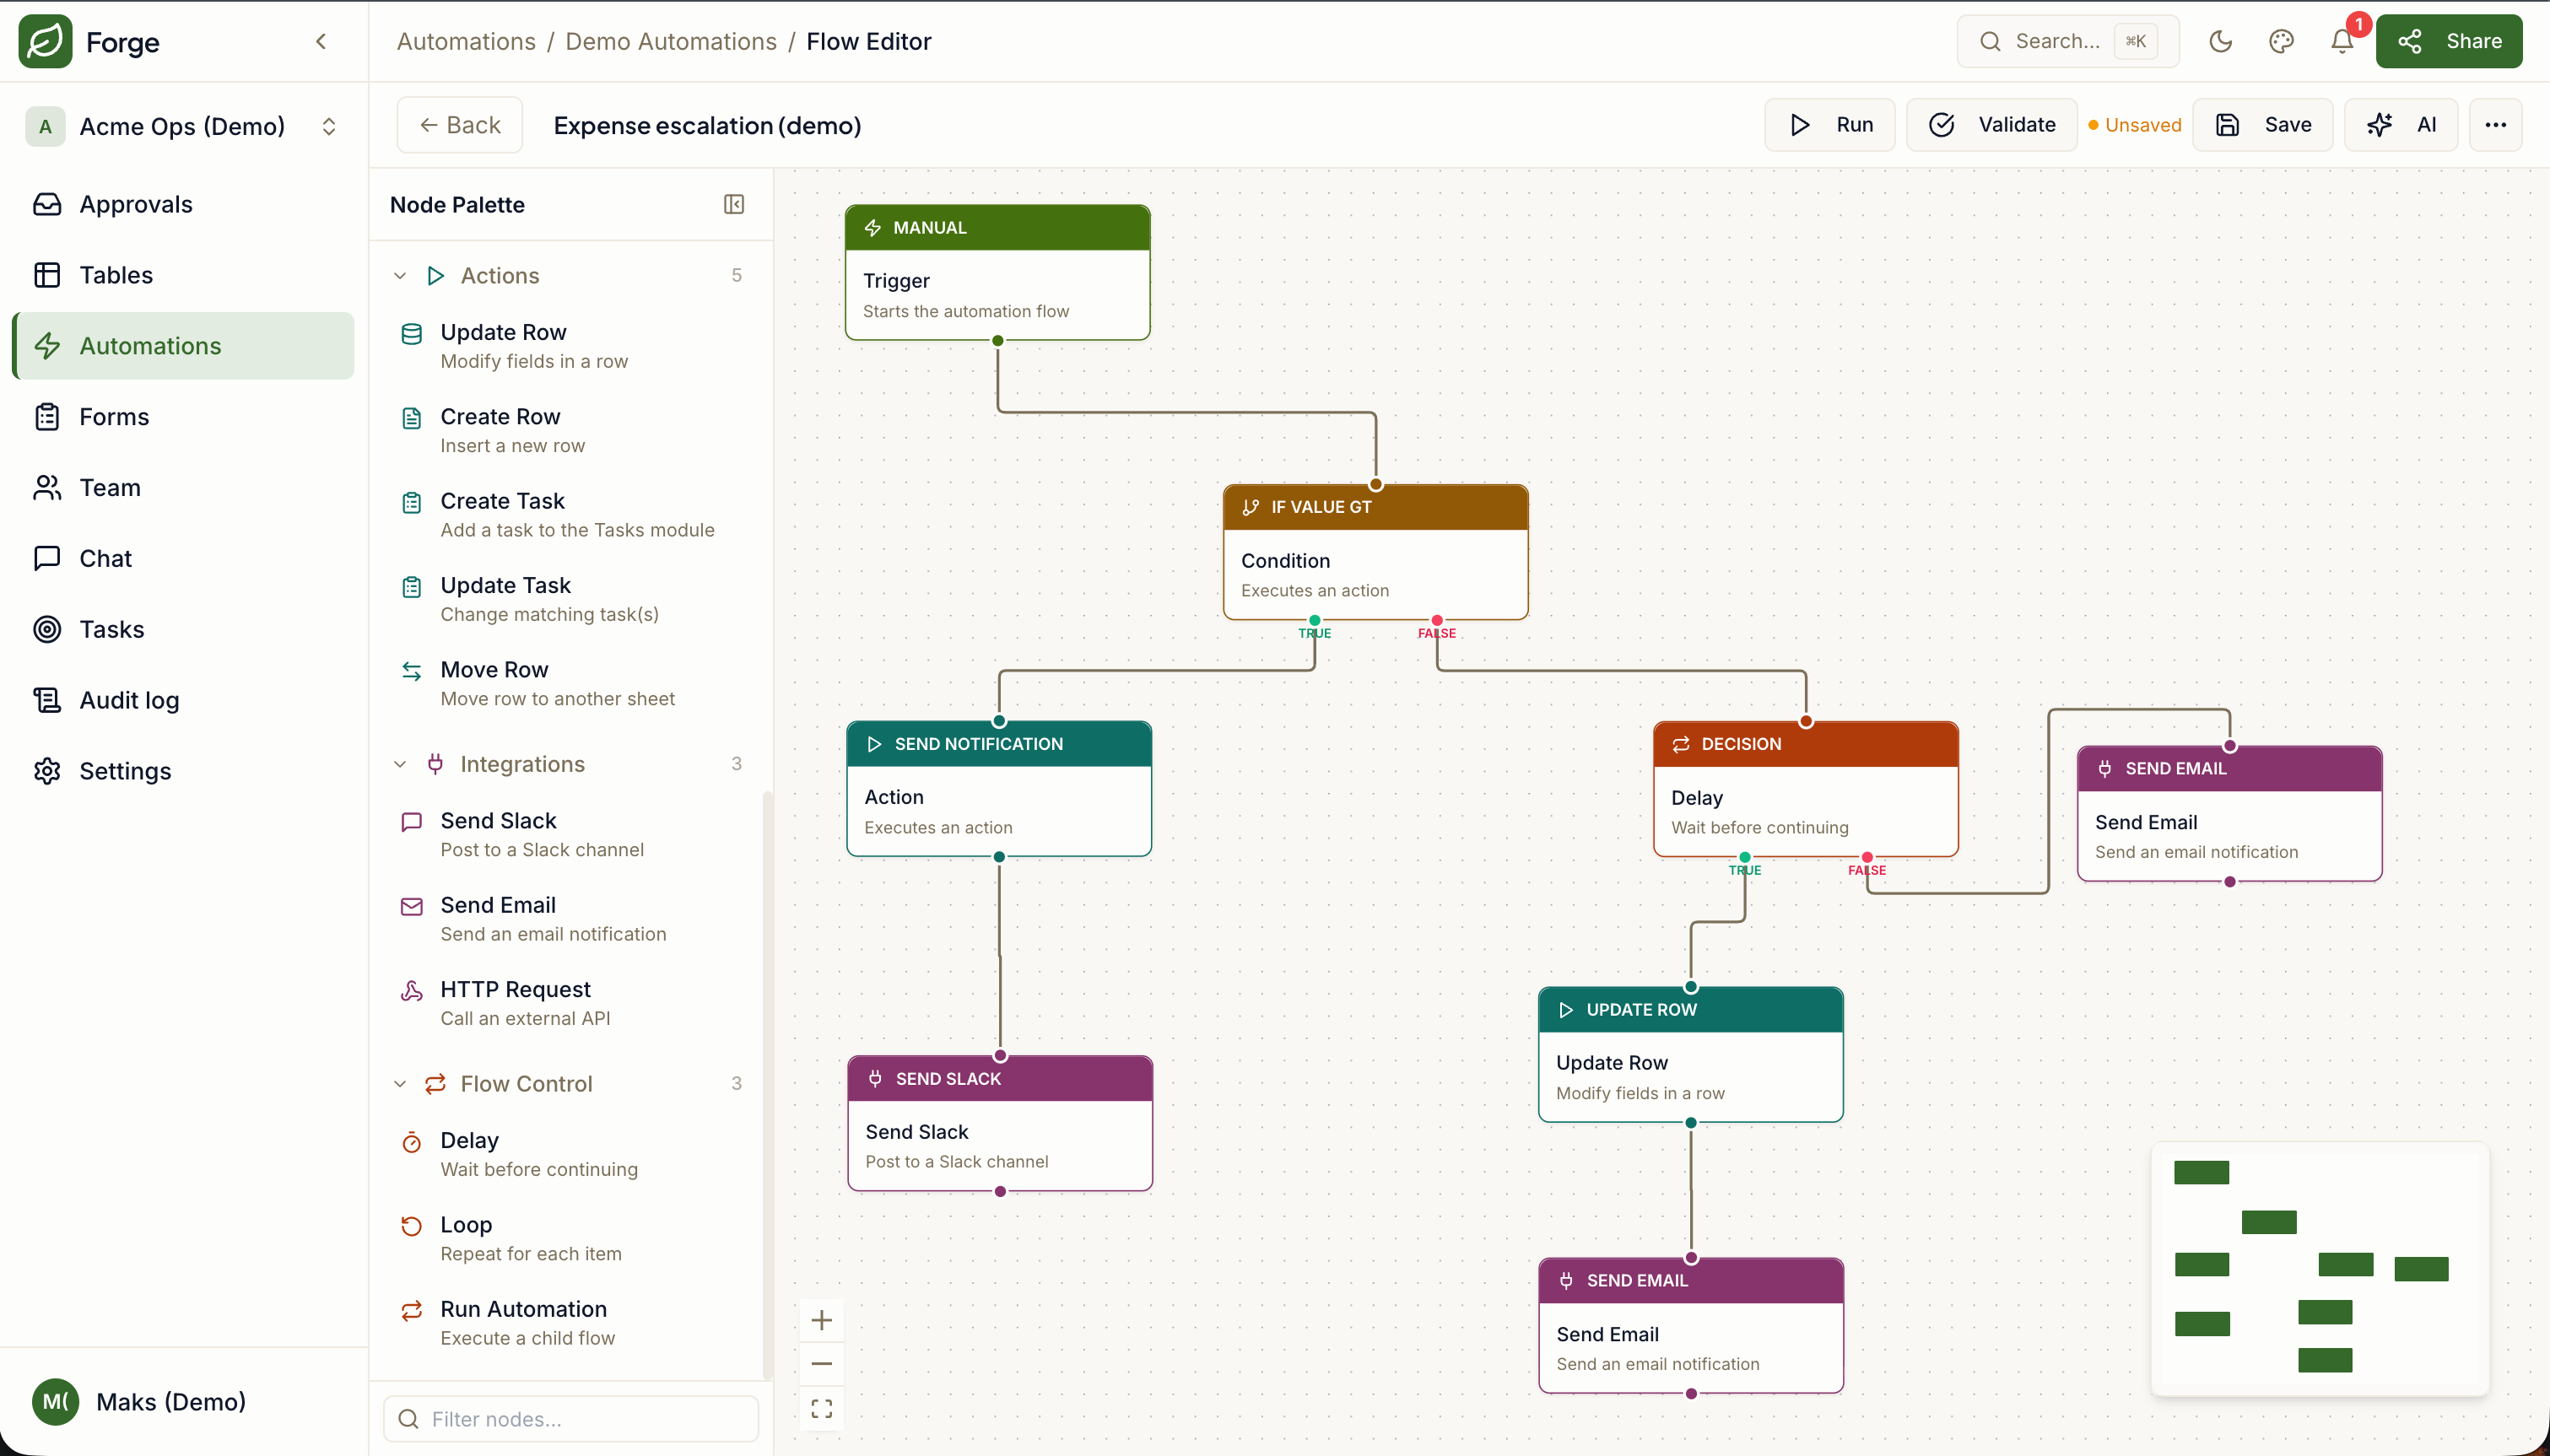Image resolution: width=2550 pixels, height=1456 pixels.
Task: Open Tables in sidebar
Action: point(183,275)
